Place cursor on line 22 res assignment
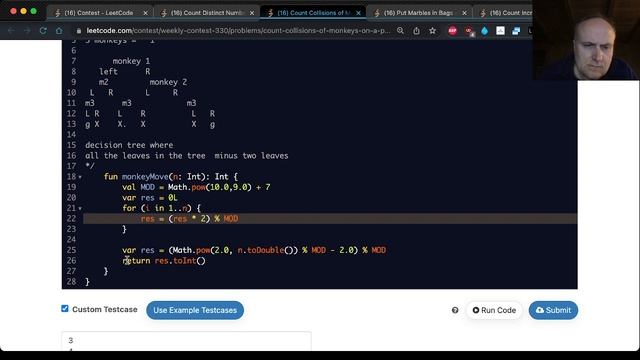This screenshot has width=640, height=360. point(189,219)
